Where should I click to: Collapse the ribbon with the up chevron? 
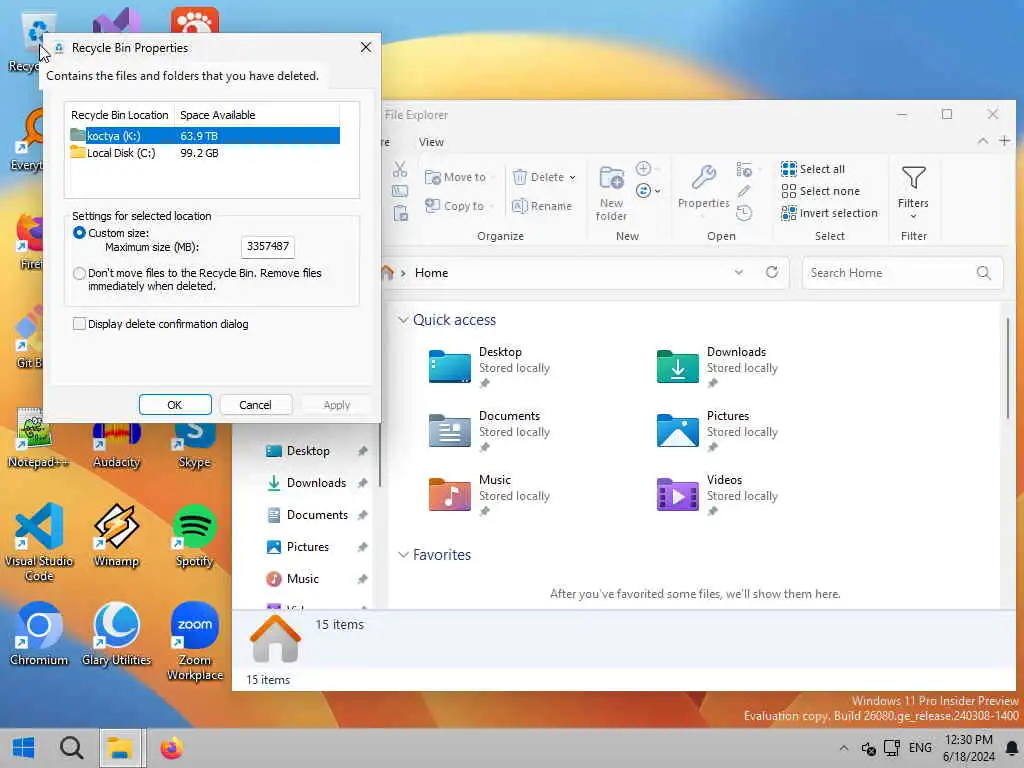[x=982, y=141]
